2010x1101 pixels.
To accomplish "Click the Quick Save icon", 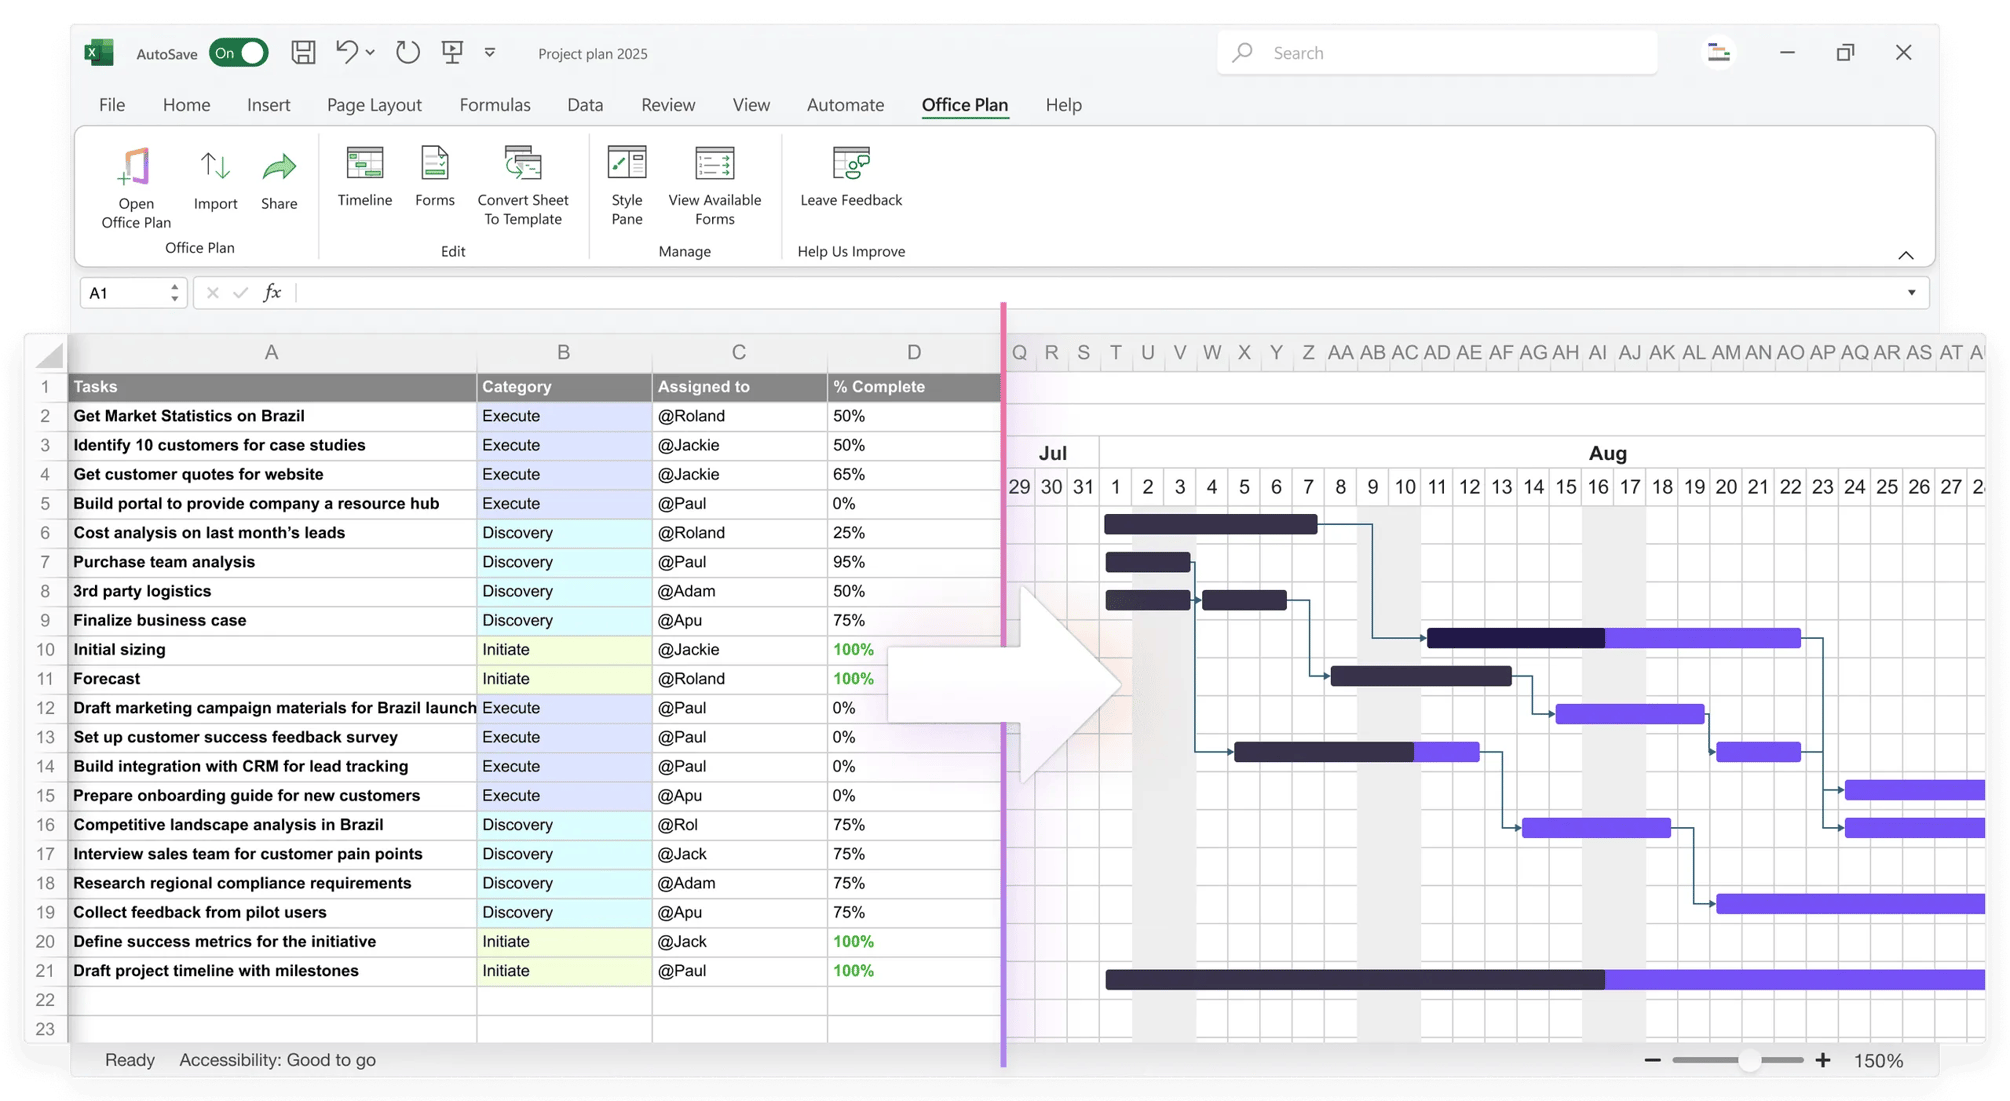I will click(x=303, y=52).
